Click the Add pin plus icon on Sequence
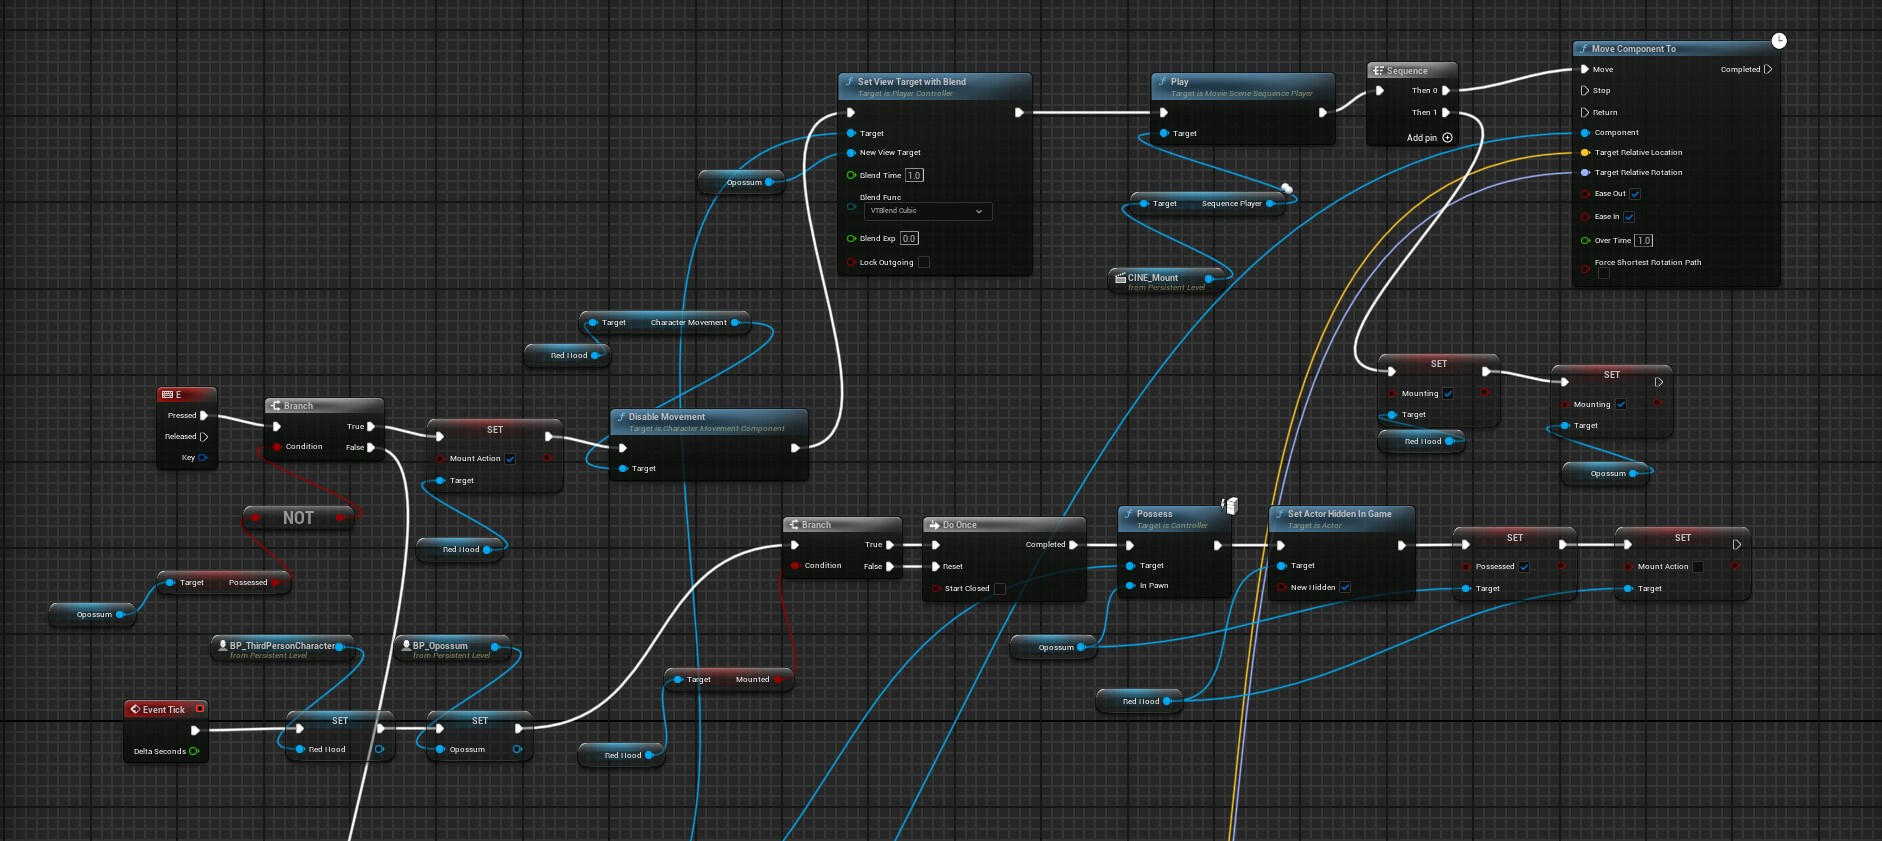 click(1447, 138)
